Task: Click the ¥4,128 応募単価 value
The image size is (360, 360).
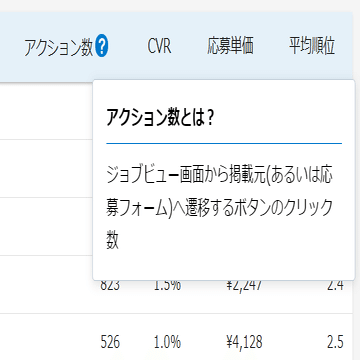Action: pyautogui.click(x=244, y=342)
